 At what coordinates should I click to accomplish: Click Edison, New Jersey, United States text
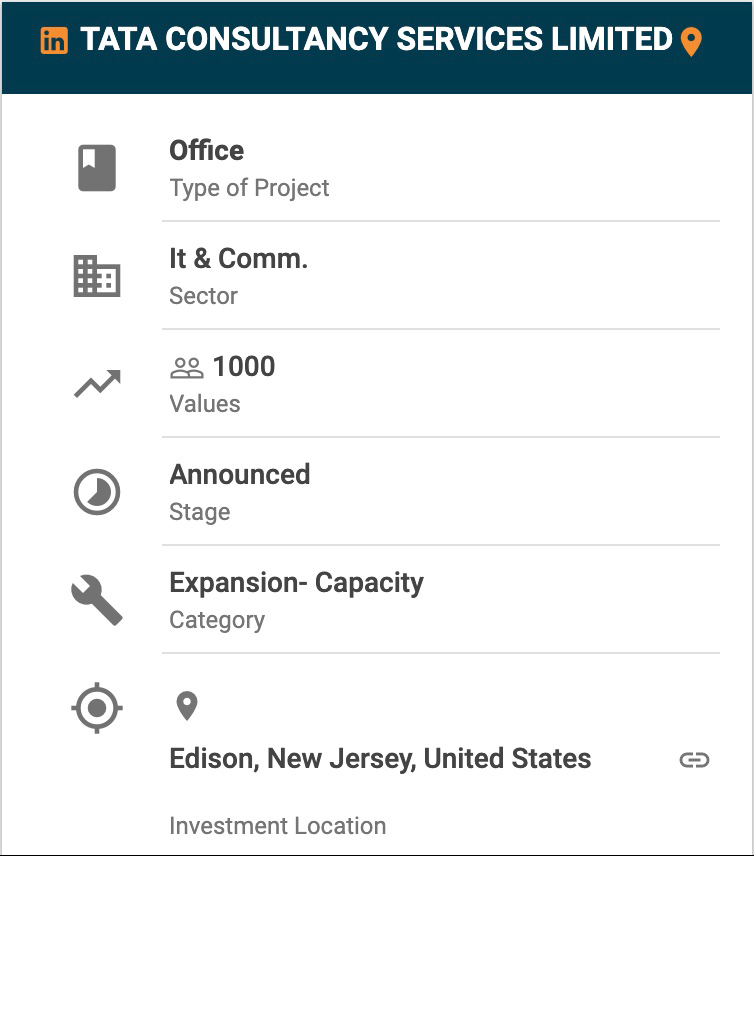pyautogui.click(x=380, y=759)
